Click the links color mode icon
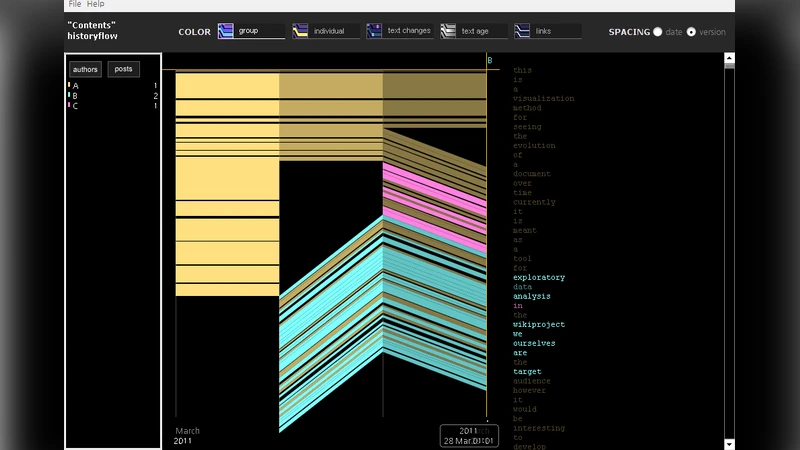Viewport: 800px width, 450px height. tap(523, 31)
